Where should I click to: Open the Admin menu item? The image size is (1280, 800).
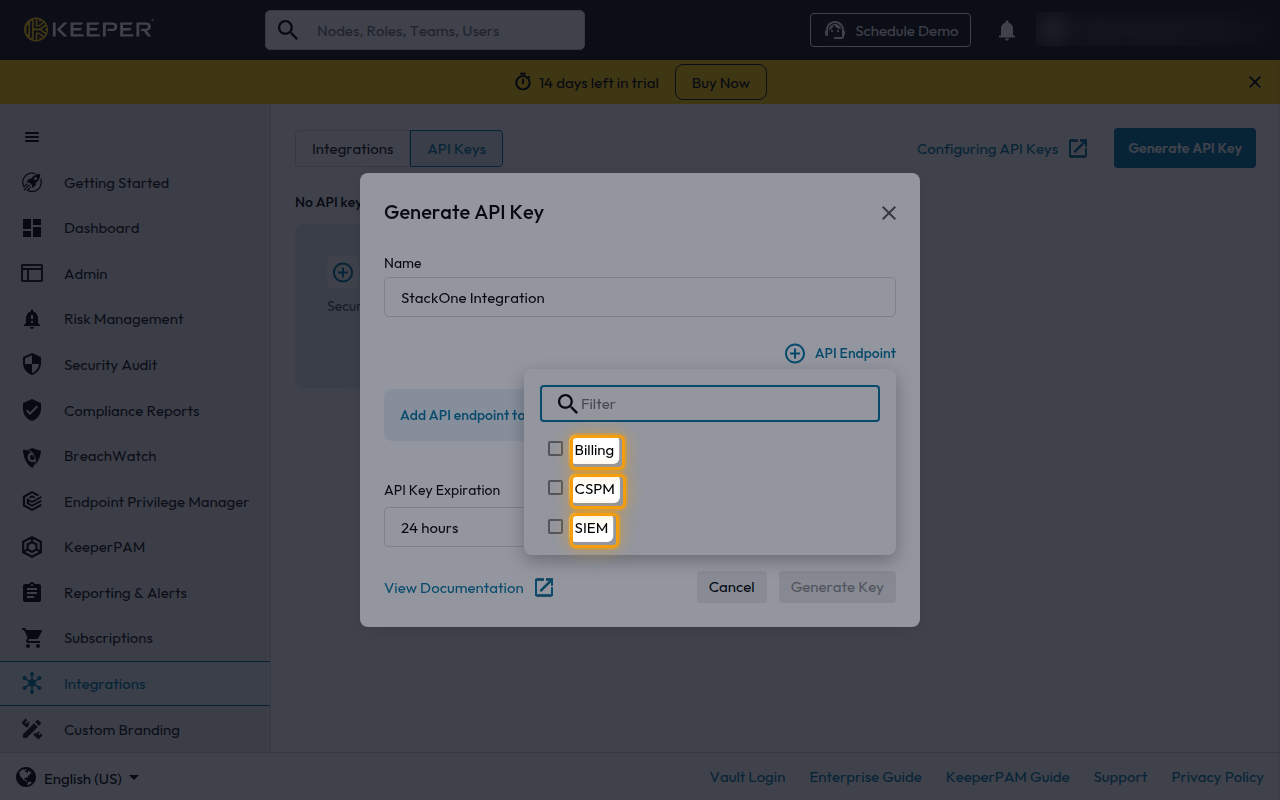pyautogui.click(x=135, y=273)
